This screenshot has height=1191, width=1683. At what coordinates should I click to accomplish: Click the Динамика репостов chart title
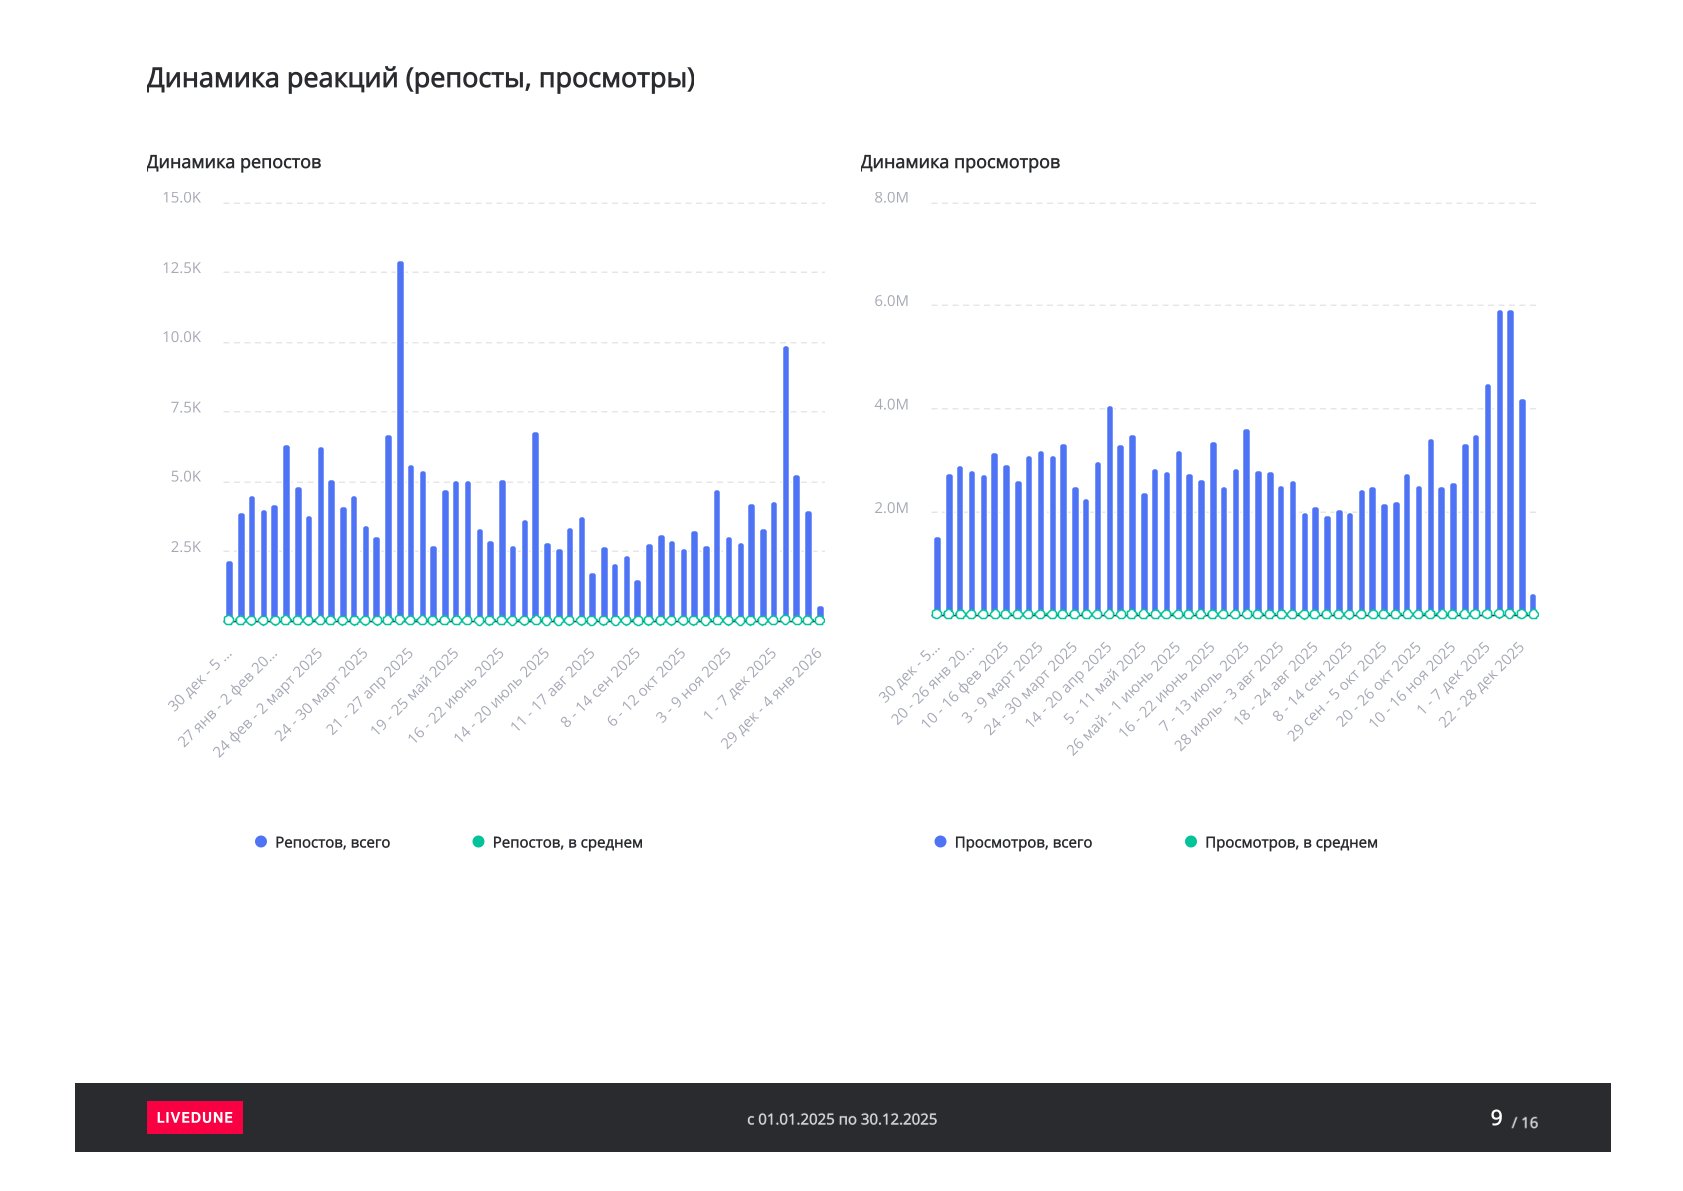234,162
